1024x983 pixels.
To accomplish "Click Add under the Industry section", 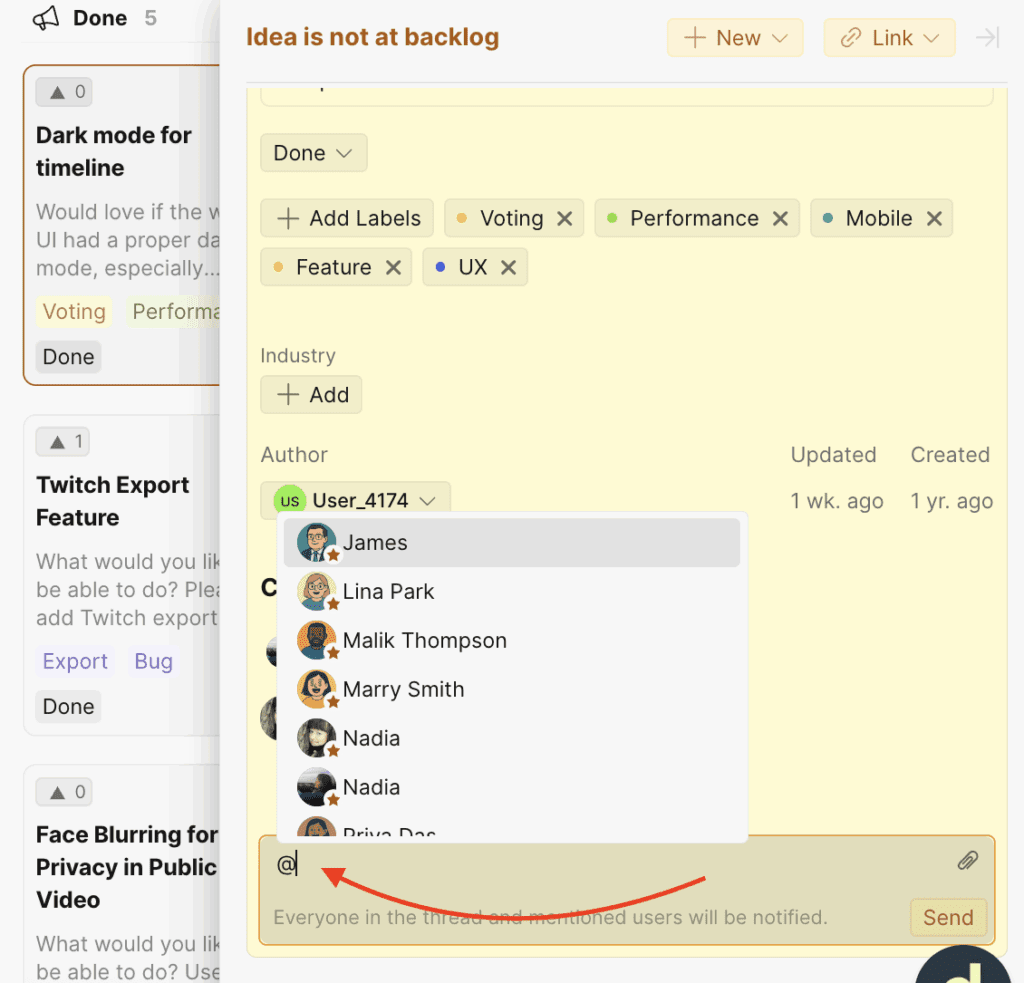I will [311, 394].
